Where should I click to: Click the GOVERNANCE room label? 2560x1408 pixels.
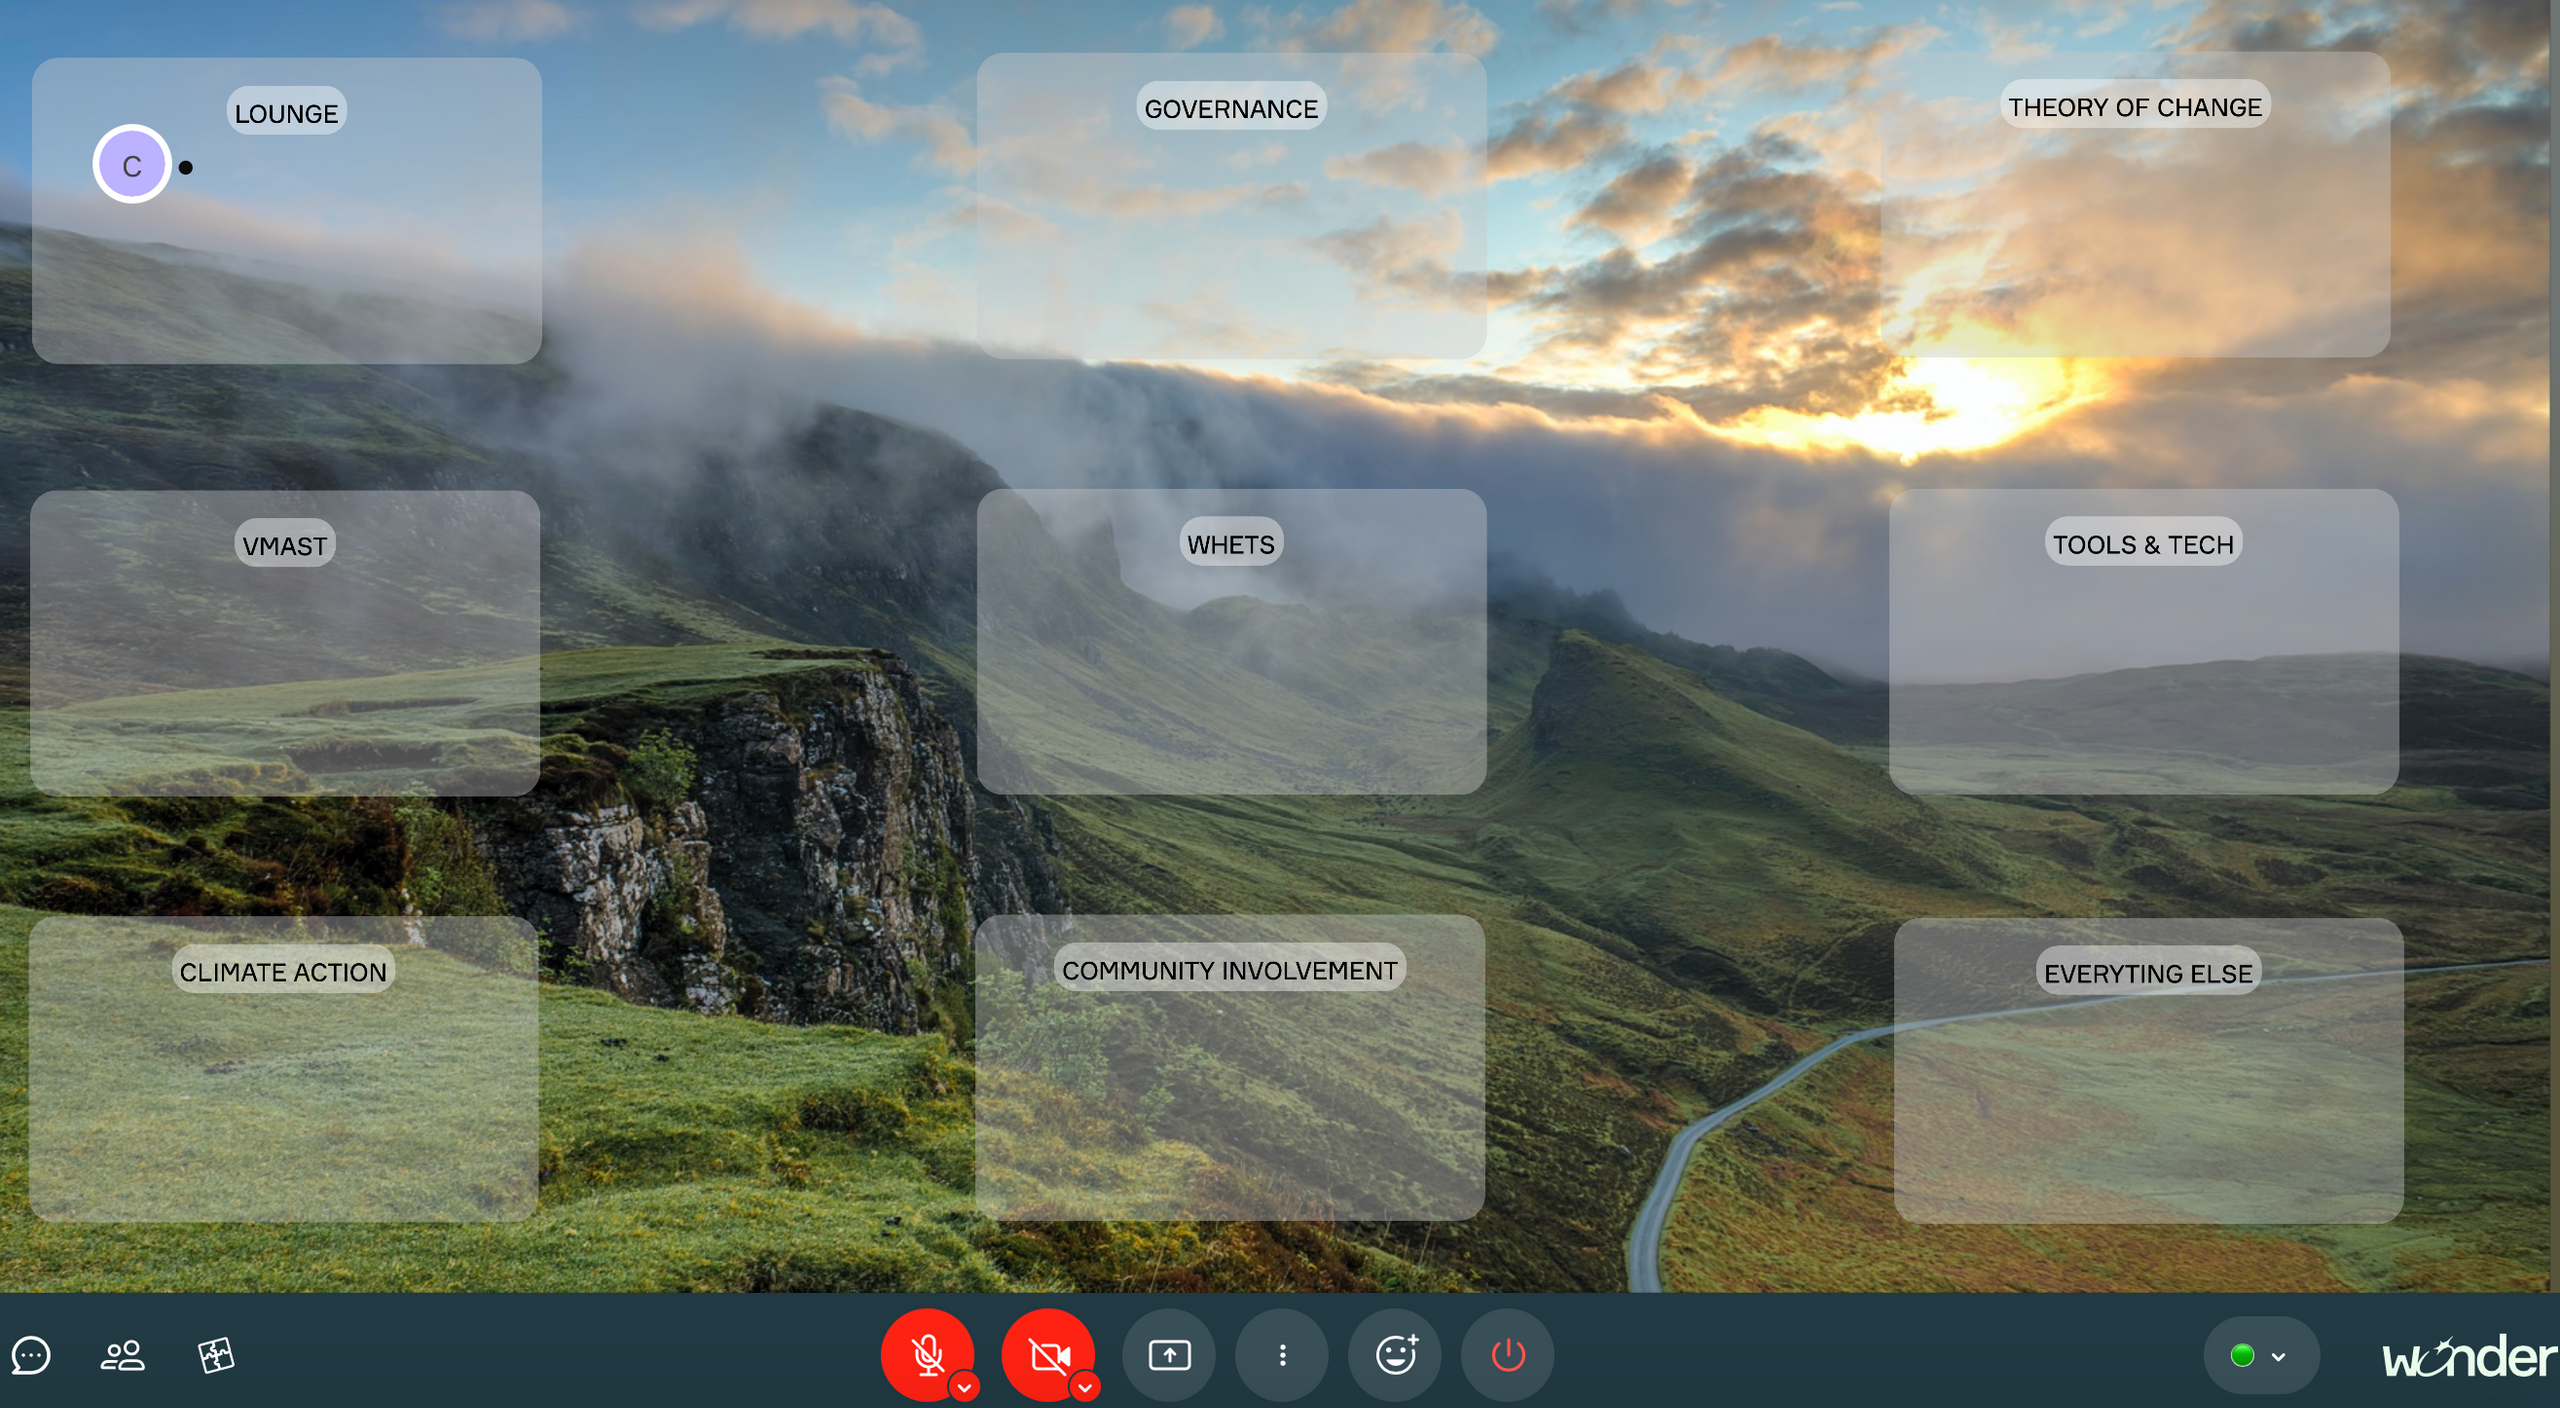click(x=1231, y=108)
